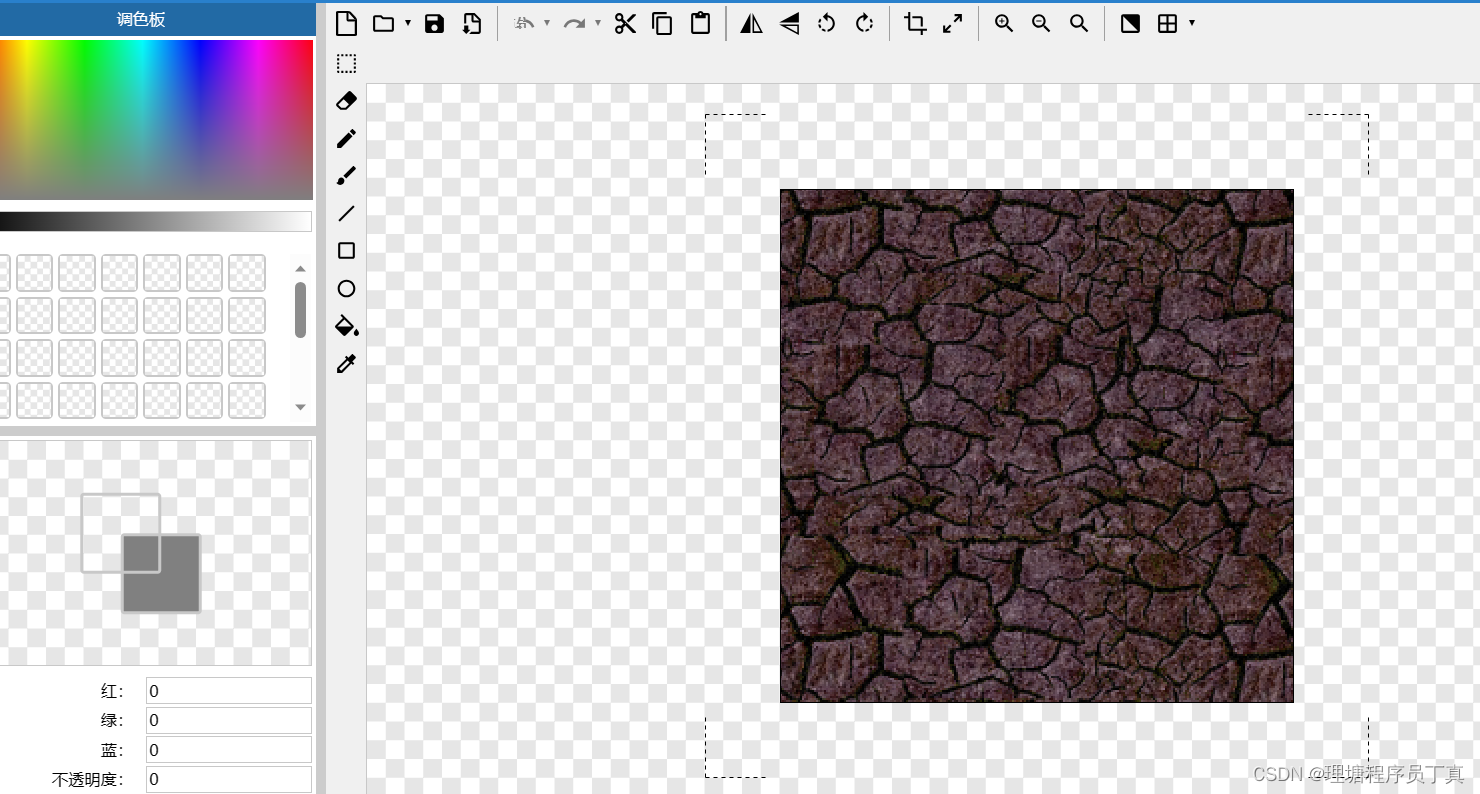Reset zoom with the plain magnifier
Viewport: 1480px width, 794px height.
pos(1079,24)
